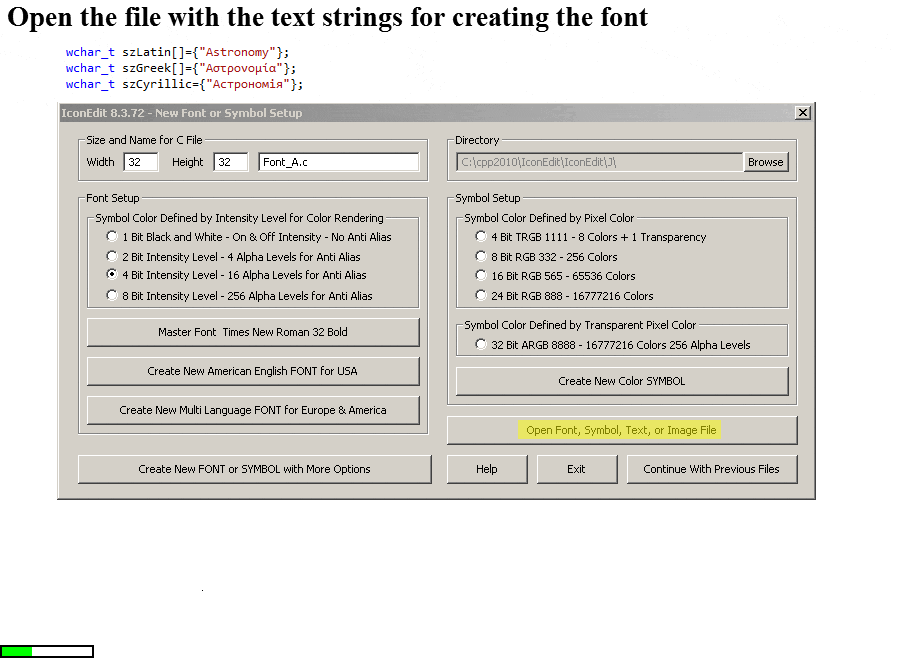Click the Width input field
This screenshot has height=658, width=898.
click(x=141, y=162)
